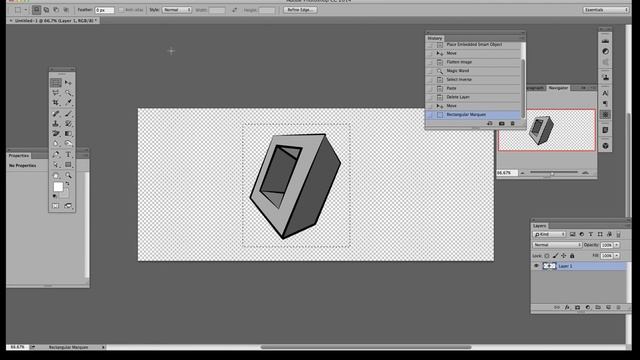Viewport: 640px width, 360px height.
Task: Change screen mode from the toolbox
Action: (x=68, y=206)
